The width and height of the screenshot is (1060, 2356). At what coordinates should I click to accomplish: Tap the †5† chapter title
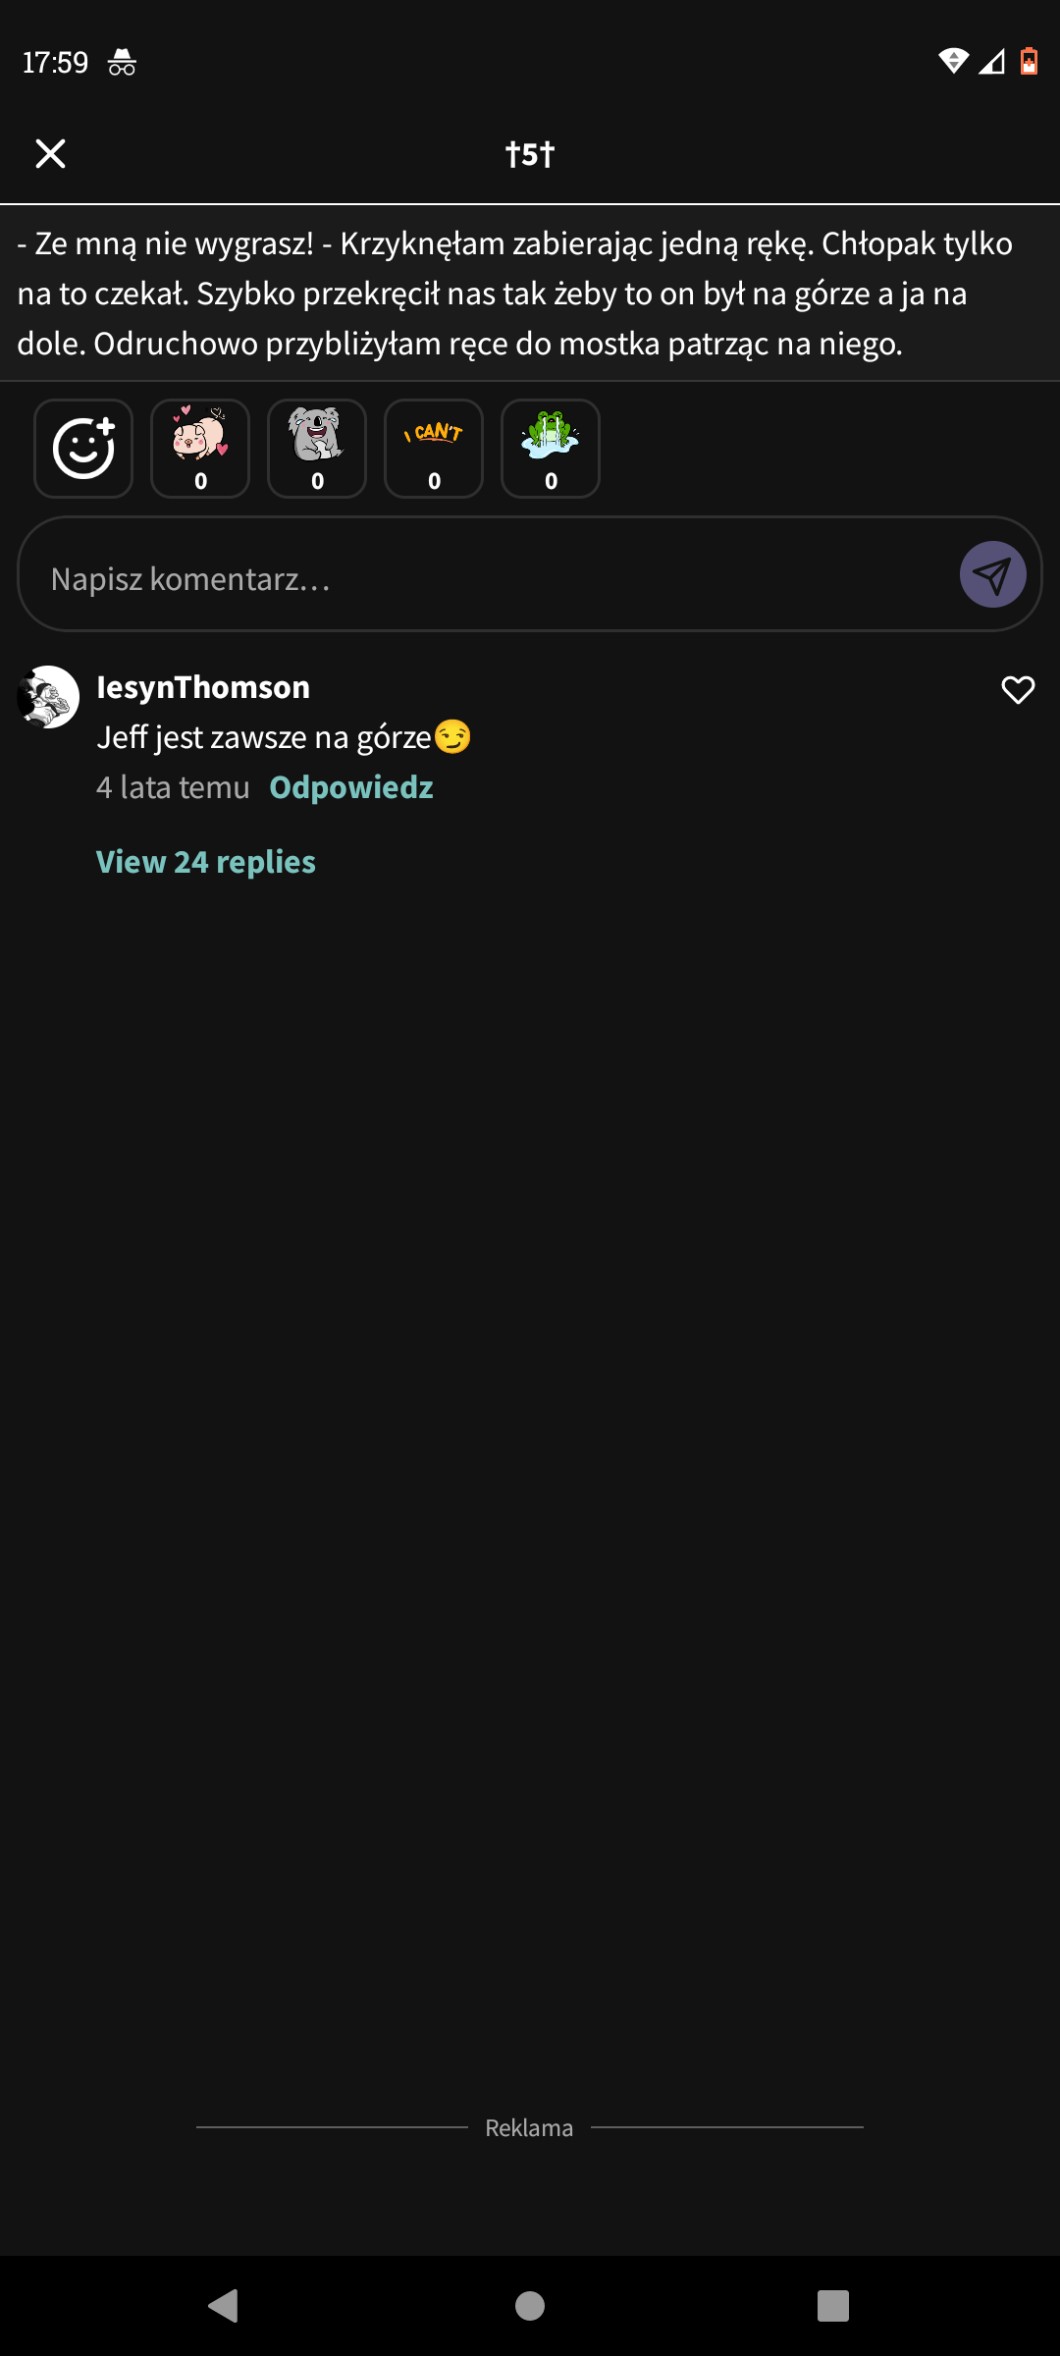click(530, 154)
